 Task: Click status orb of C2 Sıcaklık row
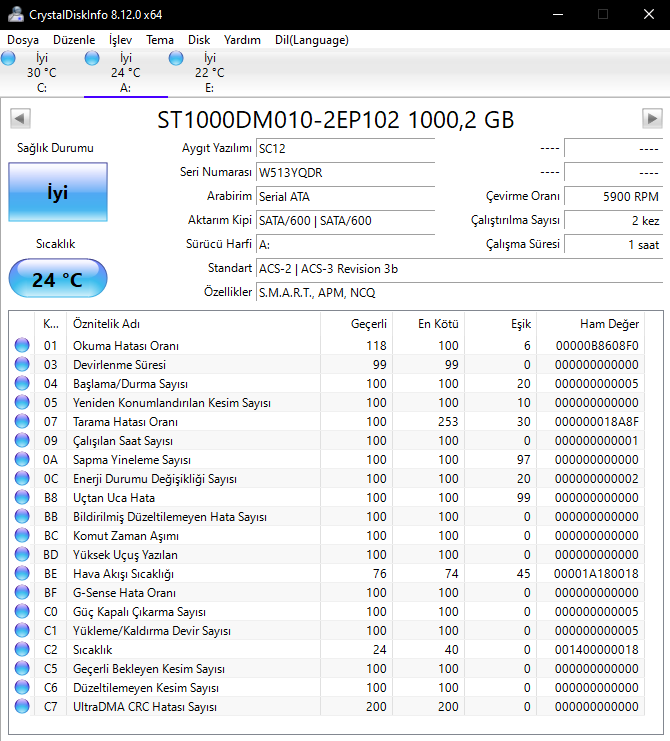pos(22,649)
